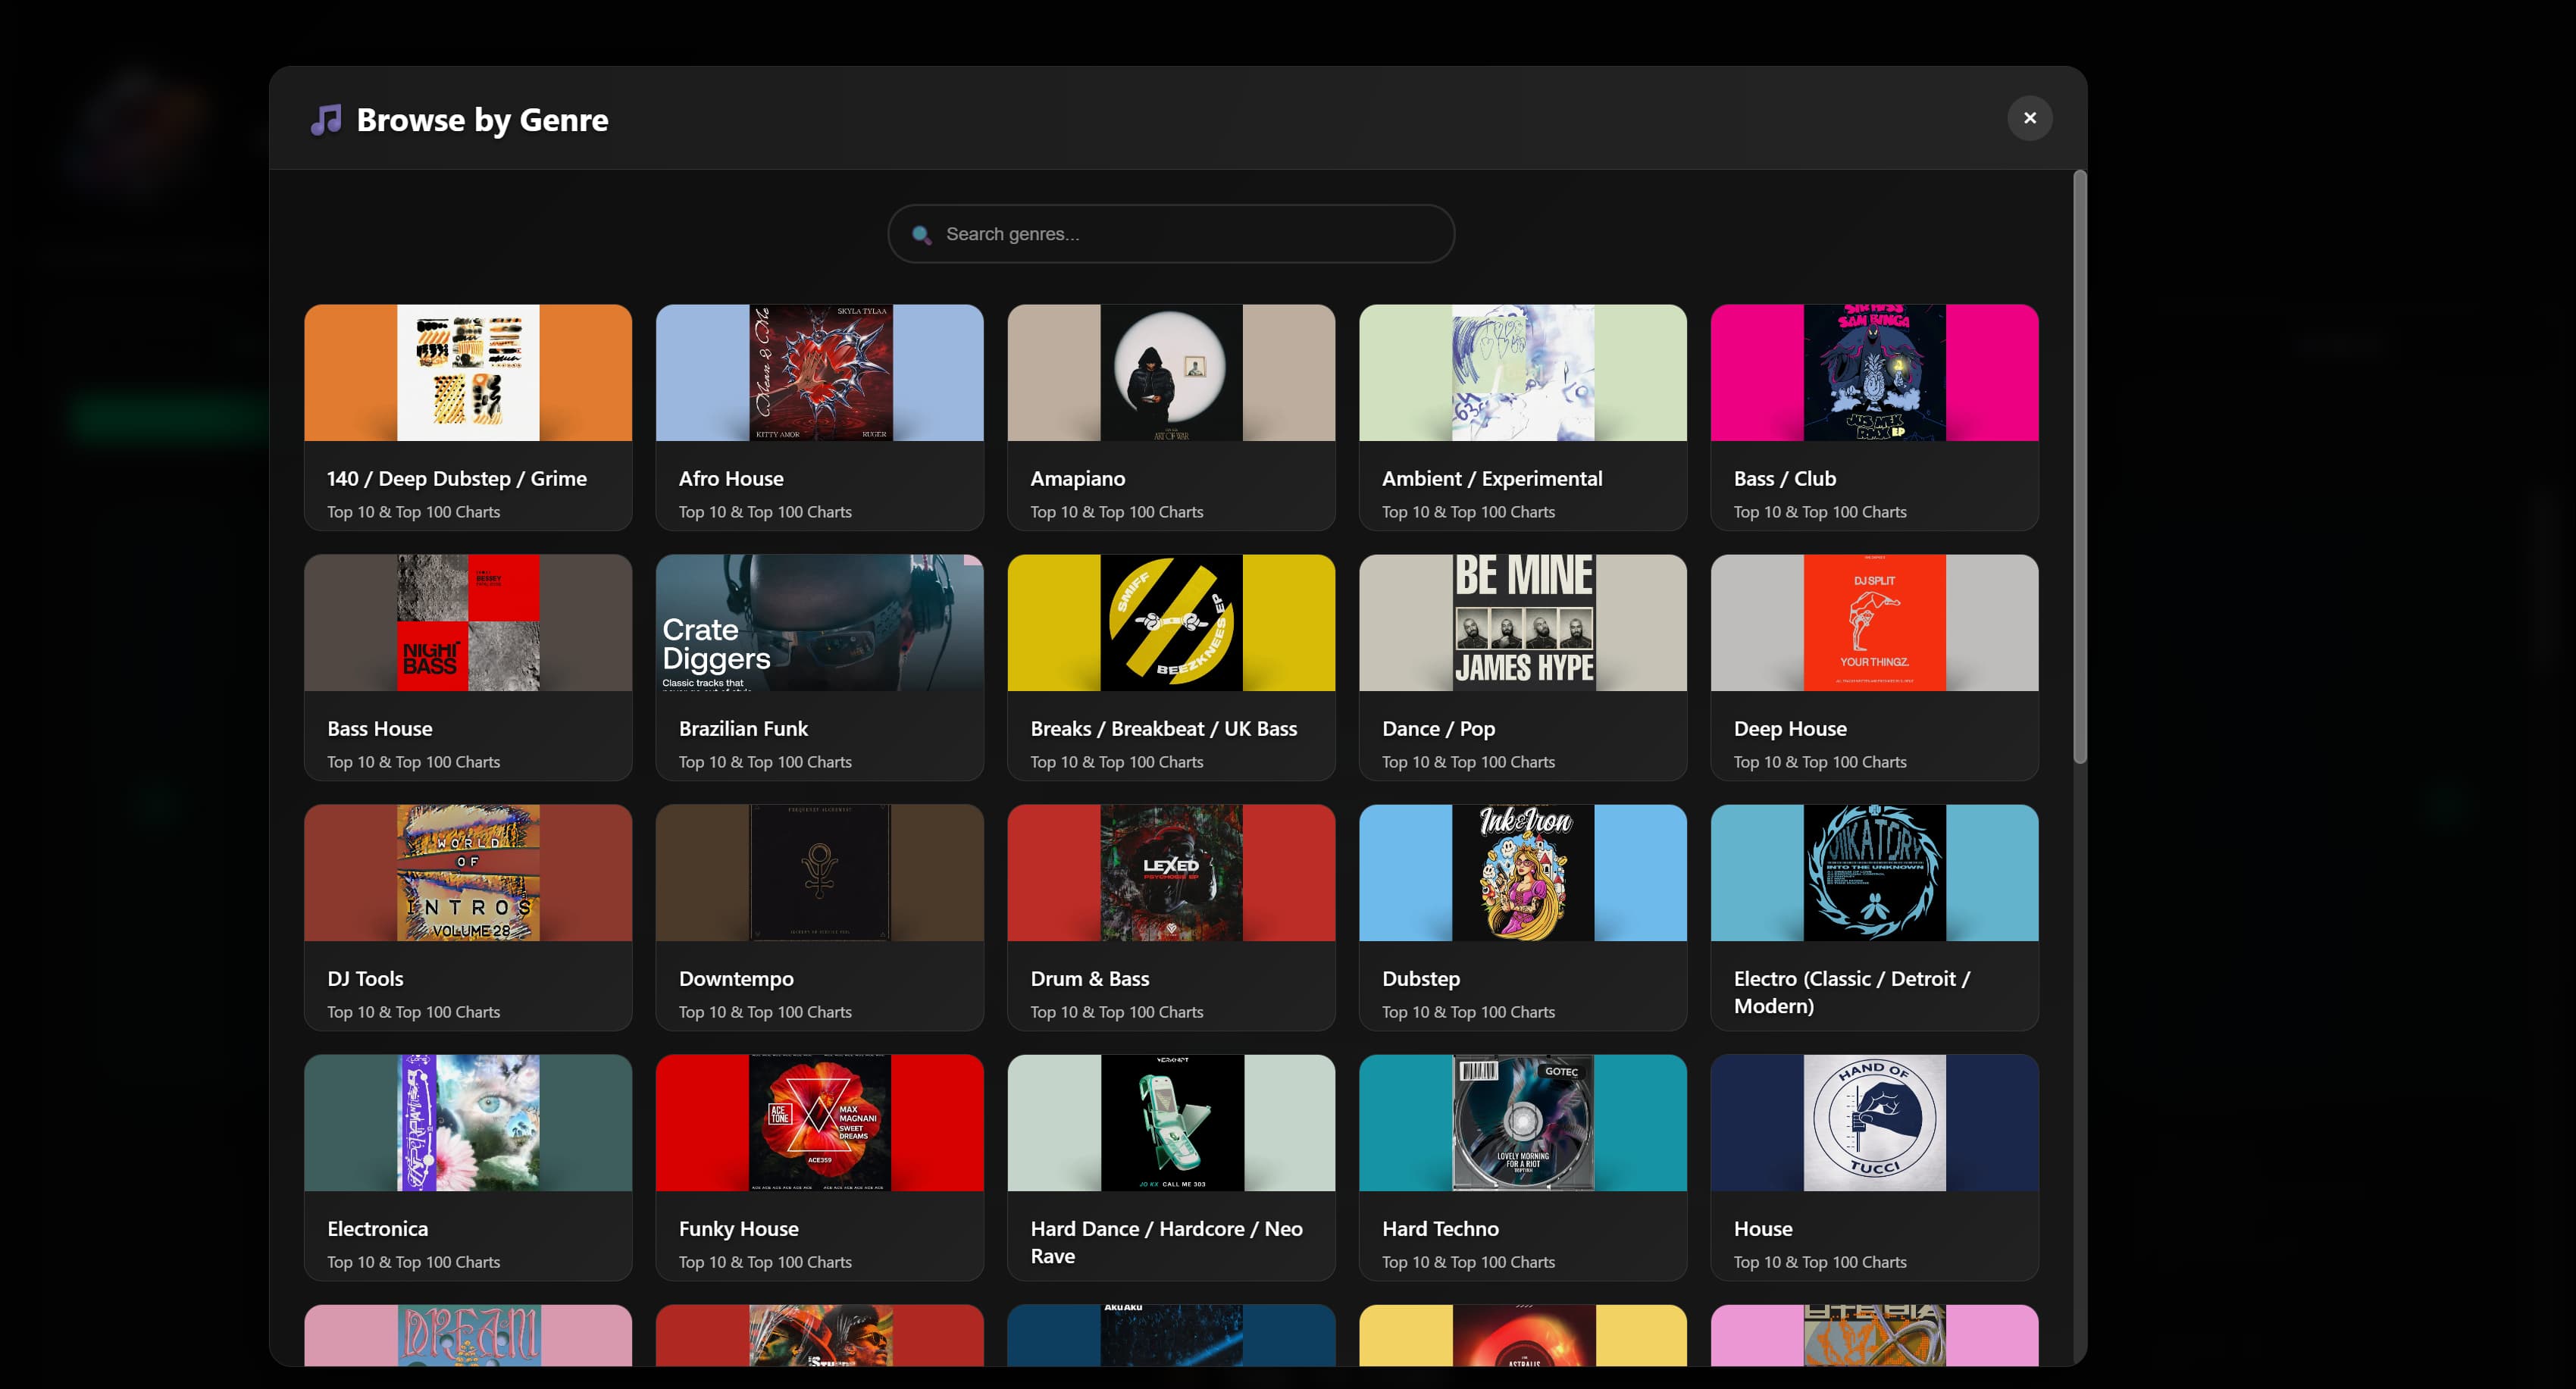
Task: Click "Top 10 & Top 100 Charts" under House
Action: pyautogui.click(x=1820, y=1262)
